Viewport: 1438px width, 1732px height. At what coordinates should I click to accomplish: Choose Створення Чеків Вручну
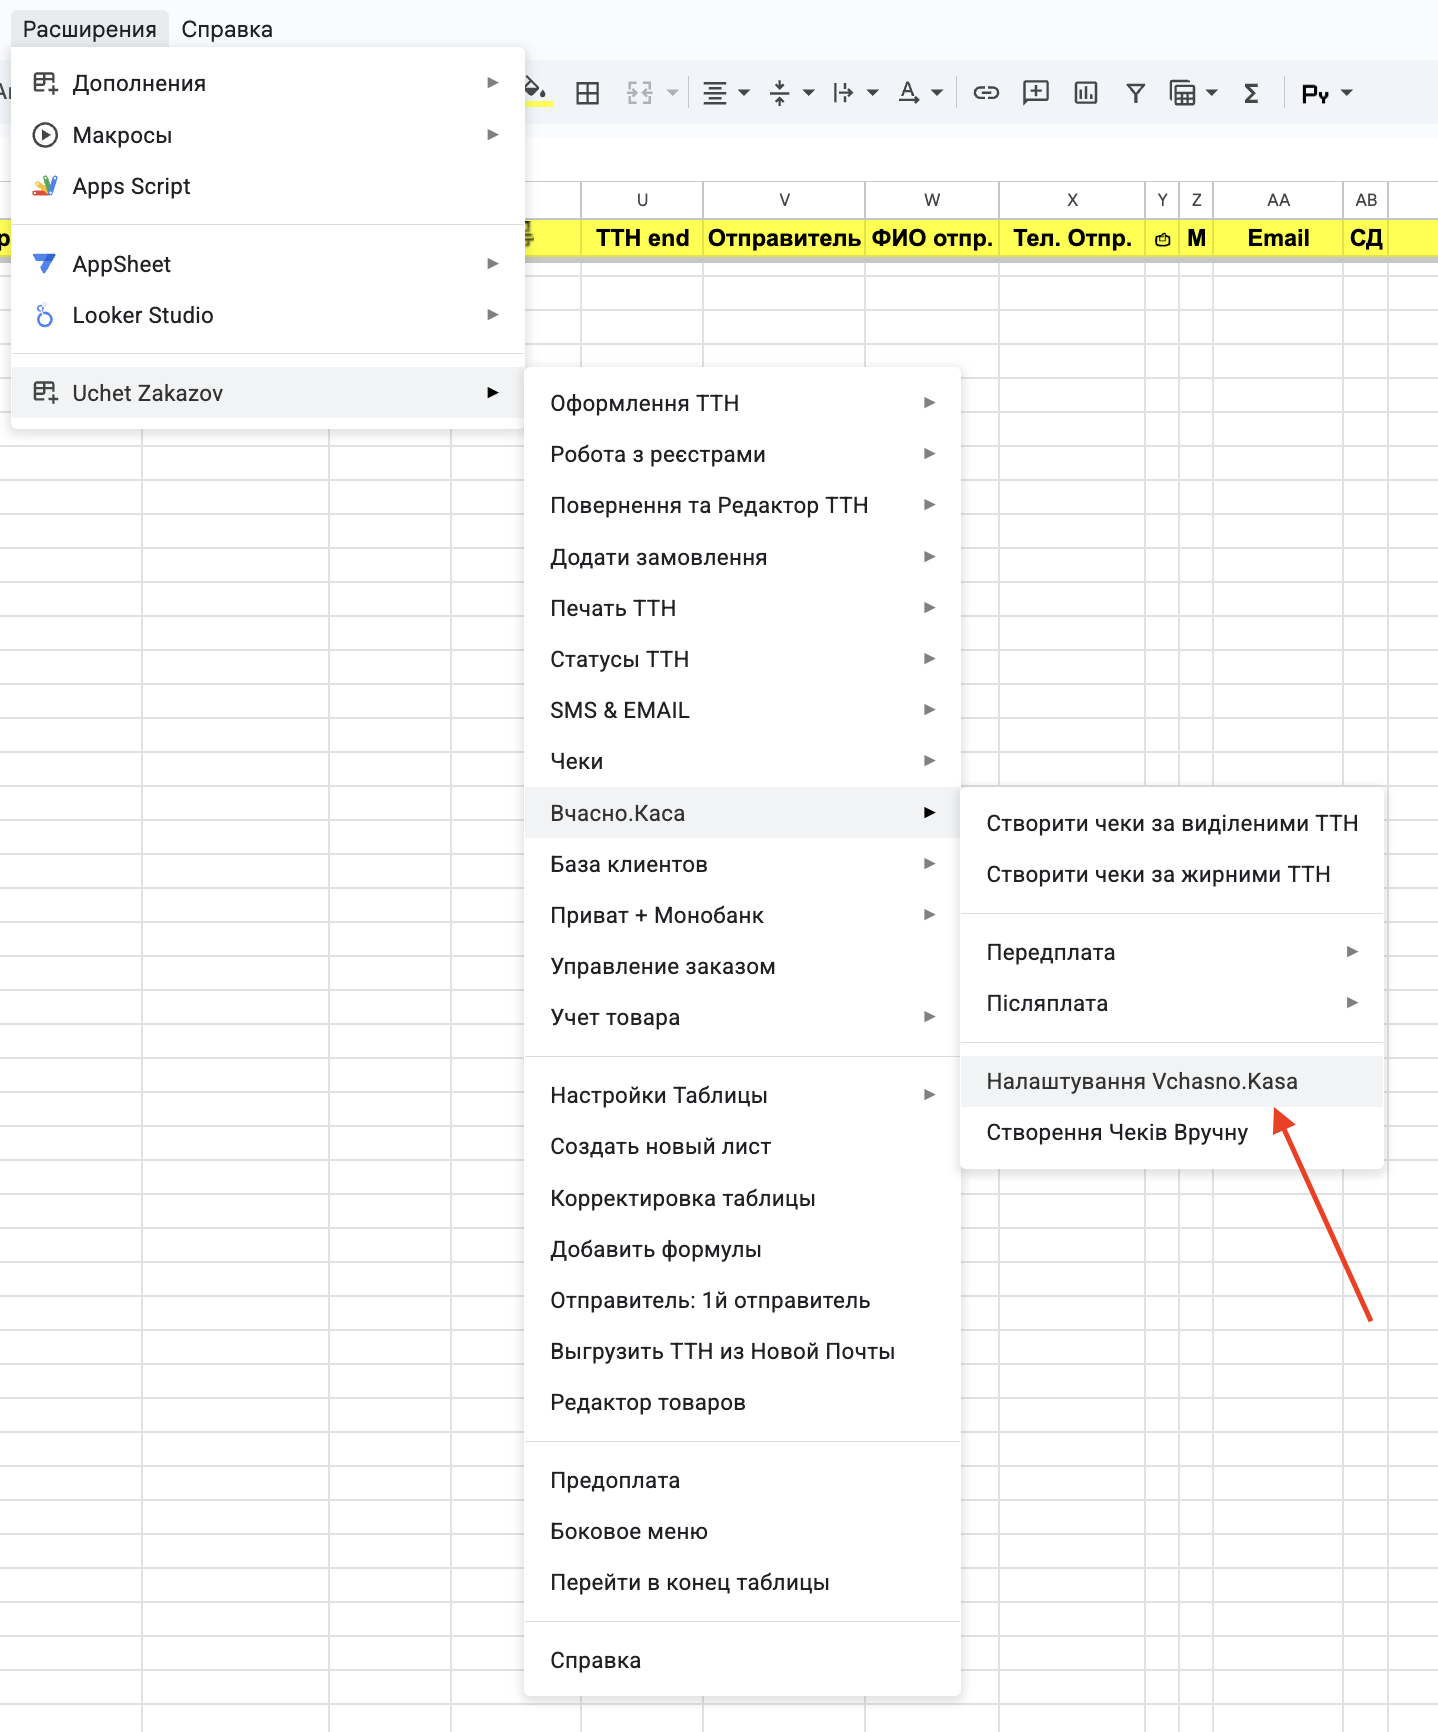pyautogui.click(x=1117, y=1132)
